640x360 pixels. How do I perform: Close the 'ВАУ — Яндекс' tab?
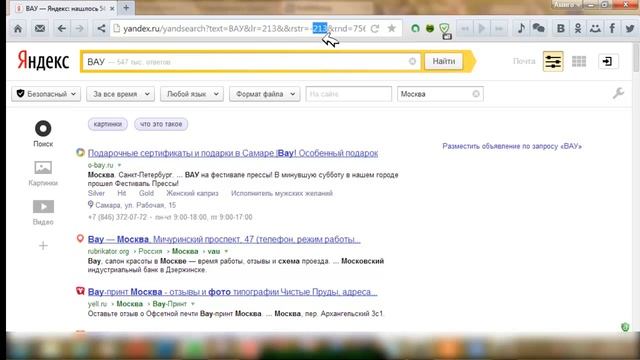coord(112,8)
